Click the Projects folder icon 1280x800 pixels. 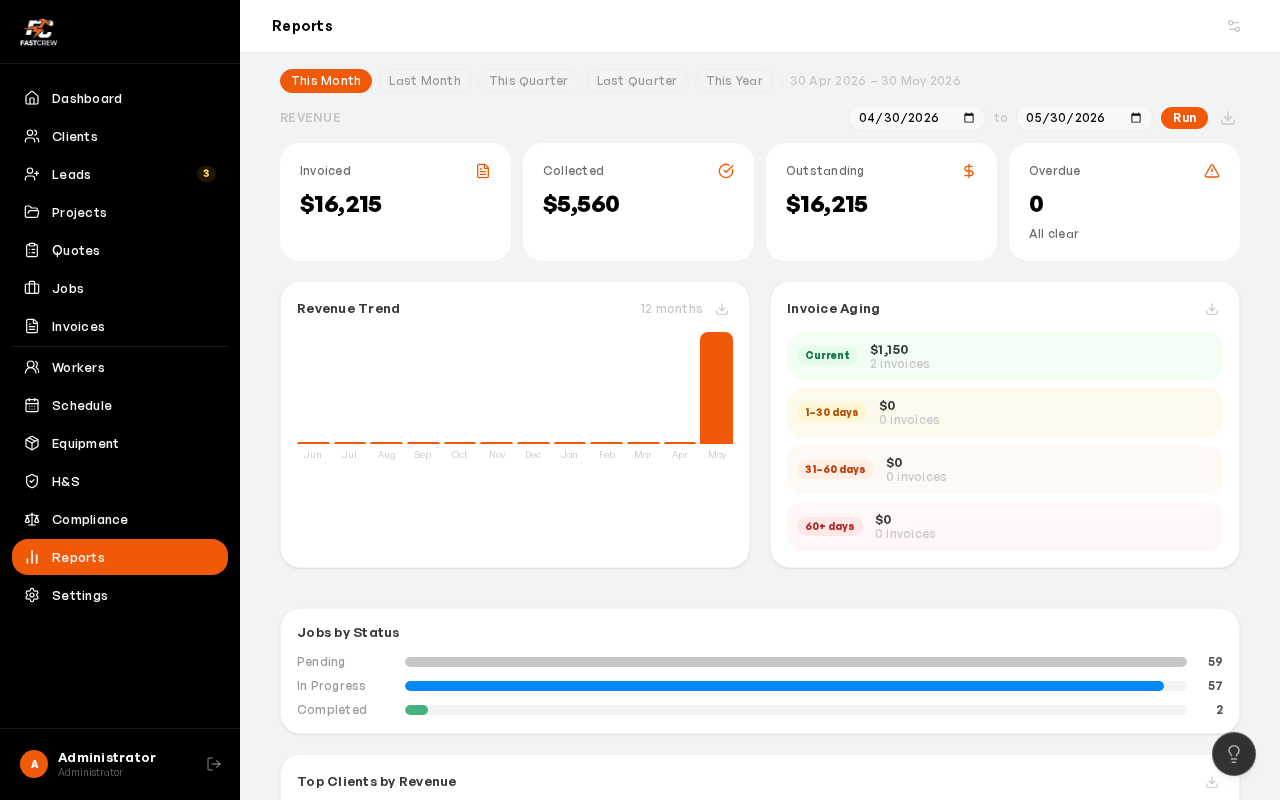32,212
